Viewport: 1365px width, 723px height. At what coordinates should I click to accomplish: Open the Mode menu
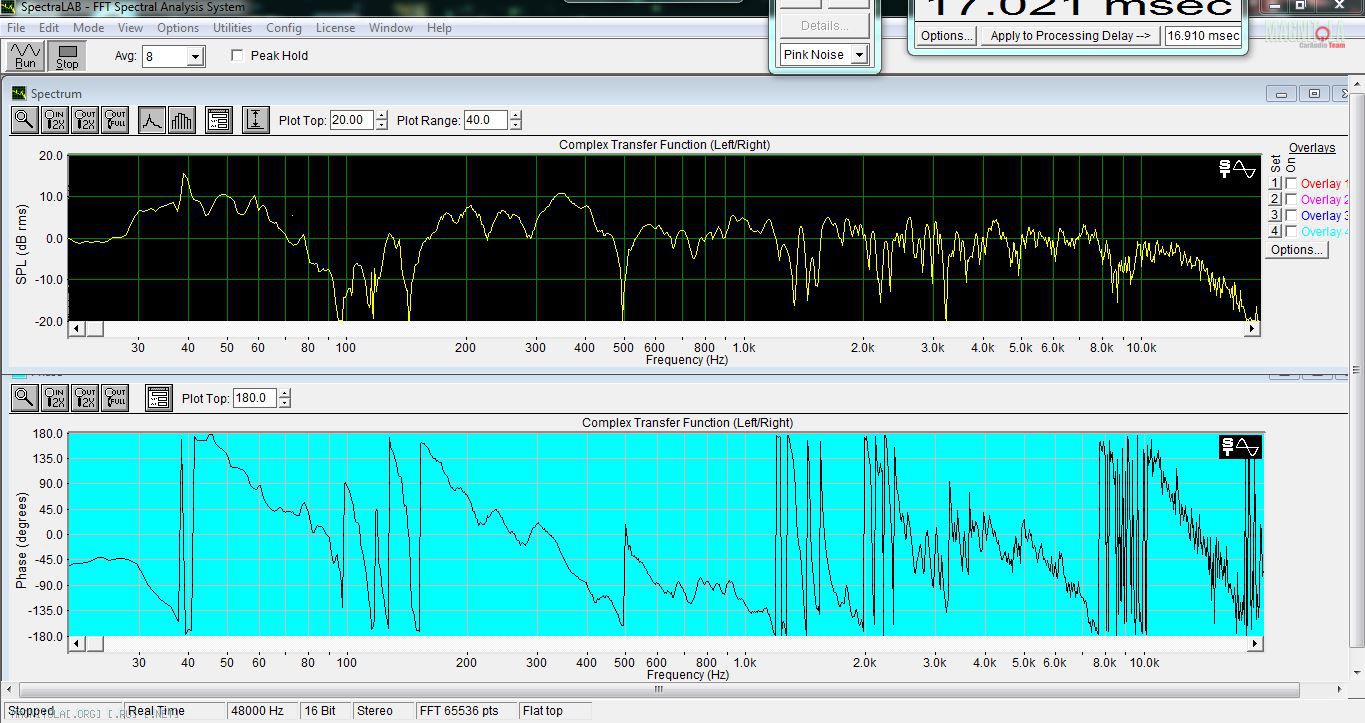tap(88, 28)
